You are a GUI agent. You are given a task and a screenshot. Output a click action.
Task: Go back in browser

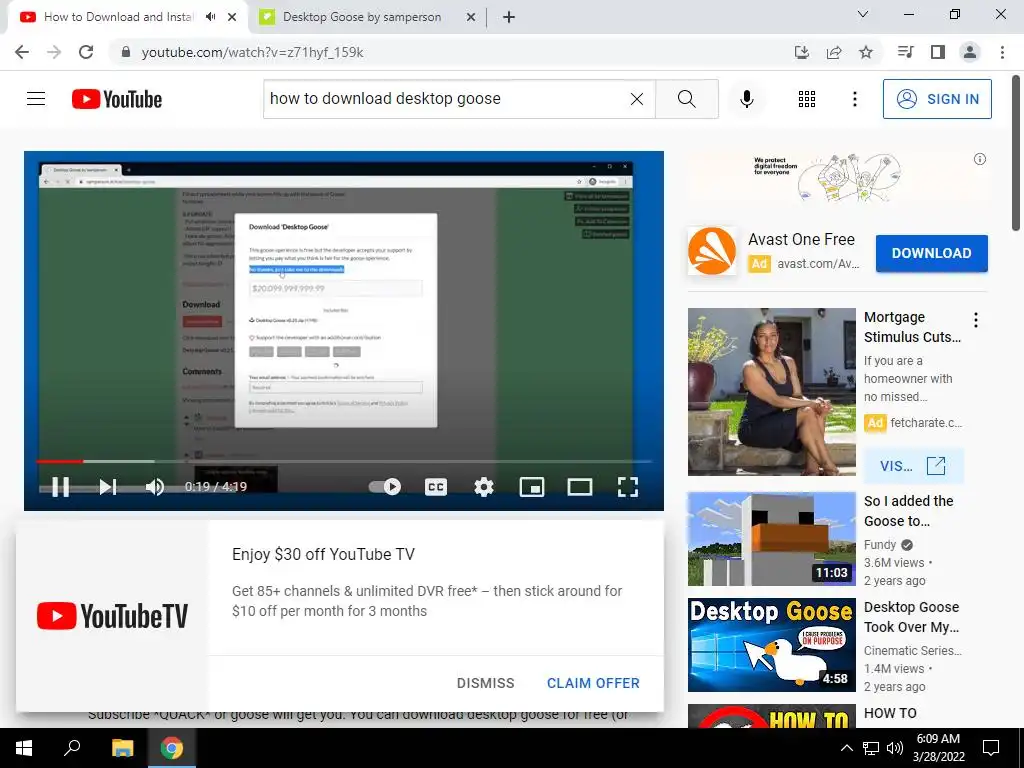click(x=22, y=52)
